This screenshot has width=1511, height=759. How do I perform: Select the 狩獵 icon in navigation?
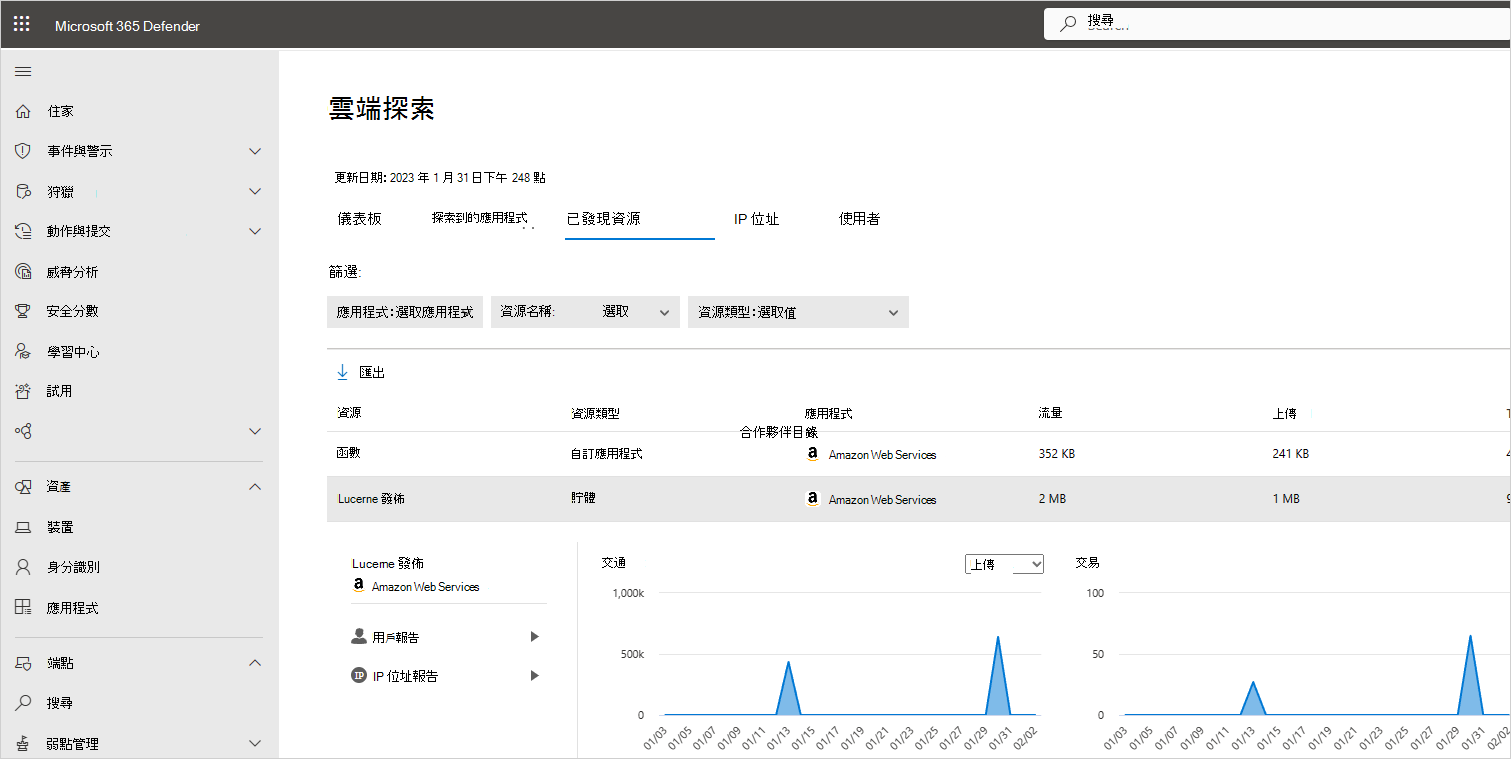point(22,190)
